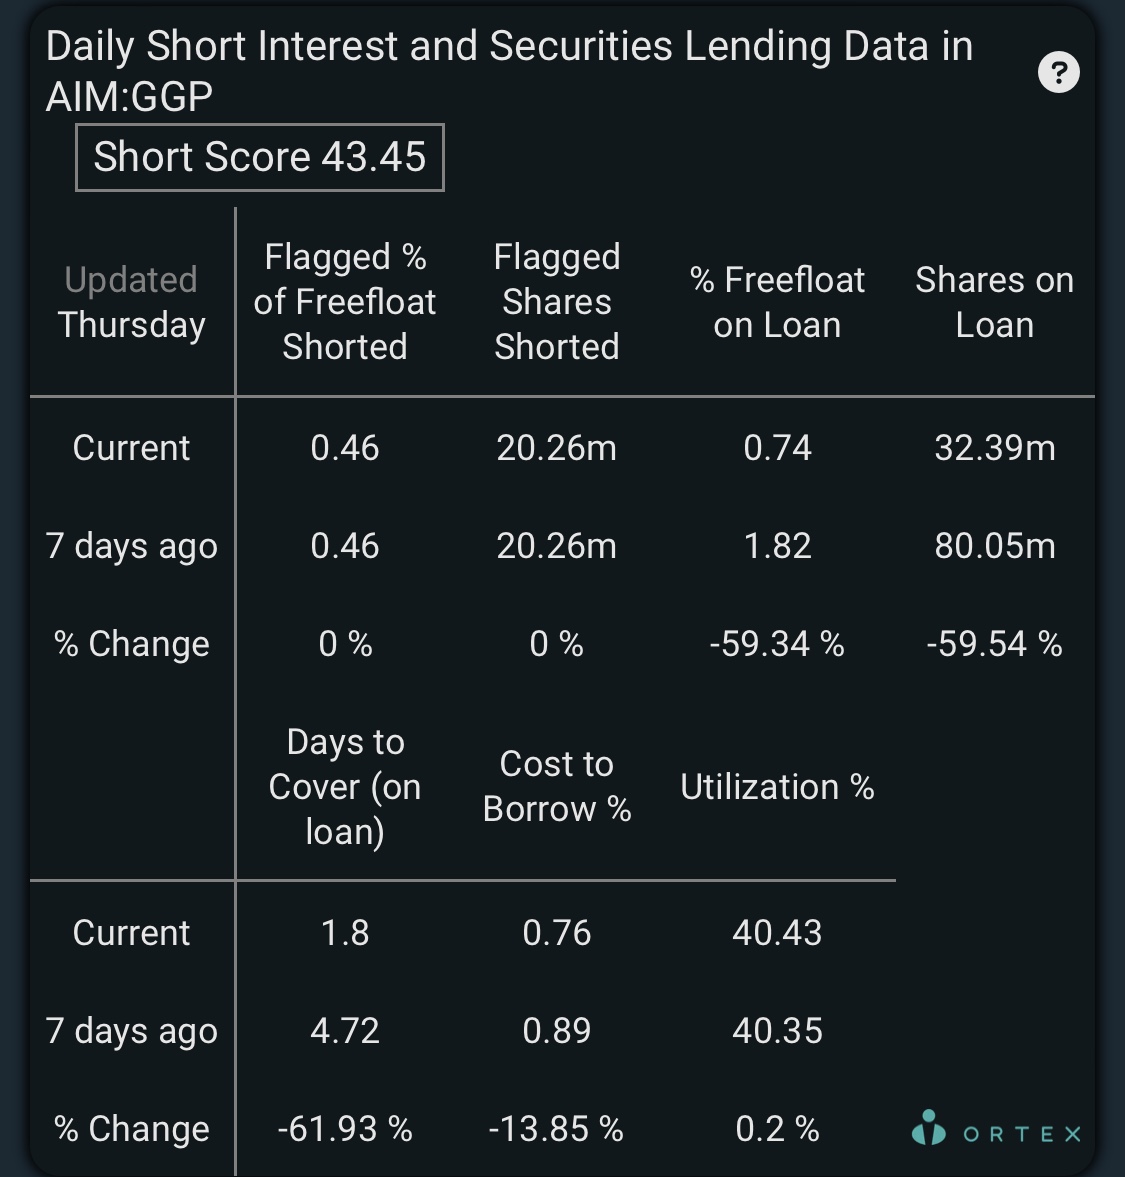
Task: Click the Flagged Shares Shorted column header
Action: (x=557, y=302)
